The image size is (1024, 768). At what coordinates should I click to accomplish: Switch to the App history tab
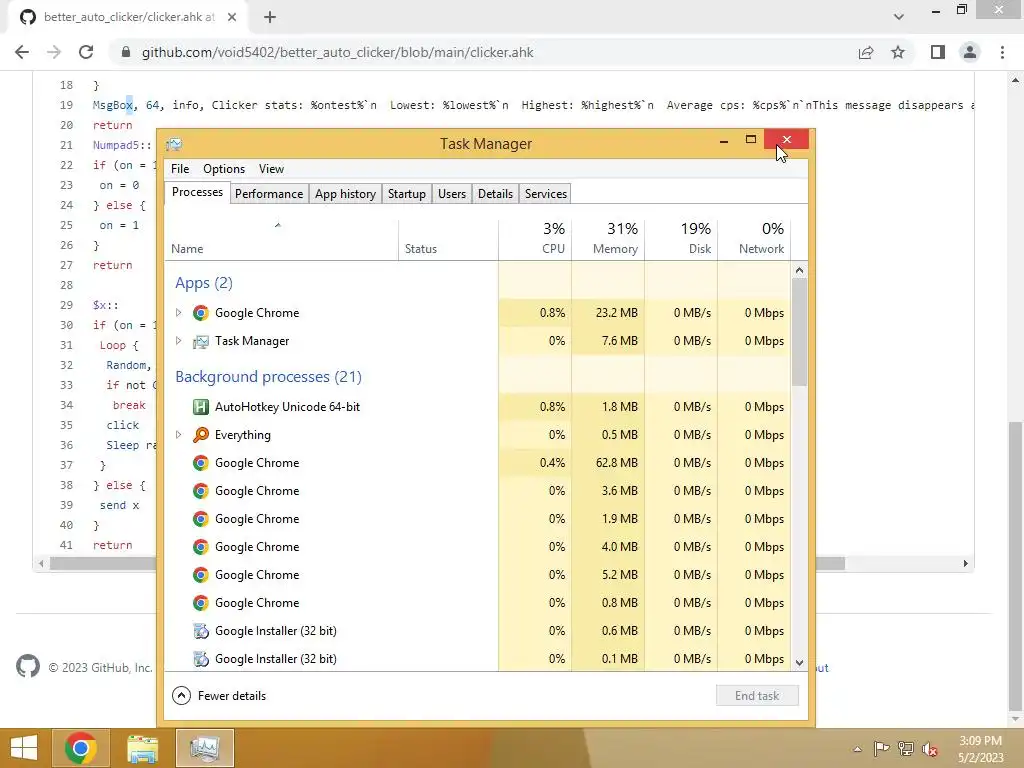pos(345,194)
